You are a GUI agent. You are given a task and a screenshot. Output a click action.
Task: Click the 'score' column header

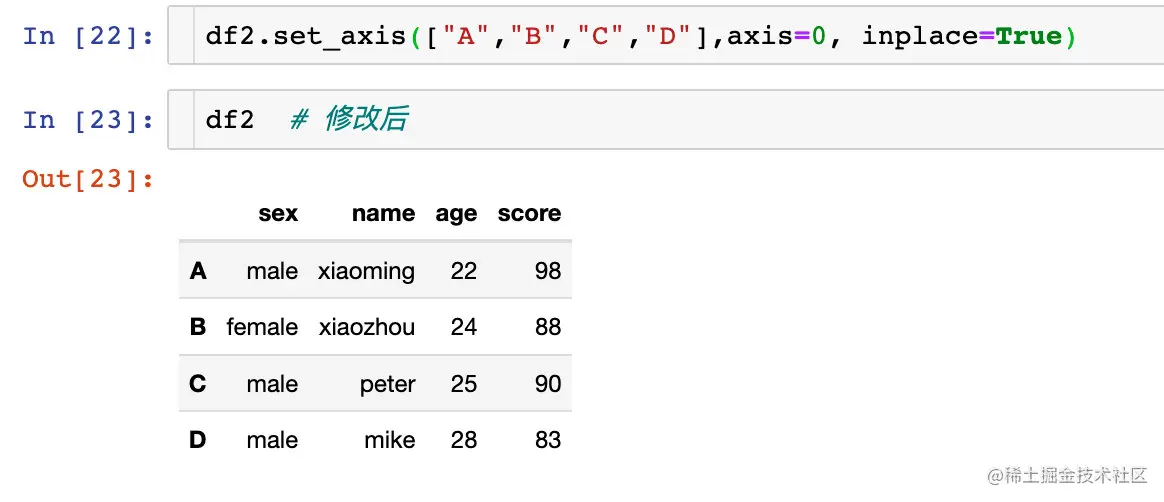pos(529,214)
